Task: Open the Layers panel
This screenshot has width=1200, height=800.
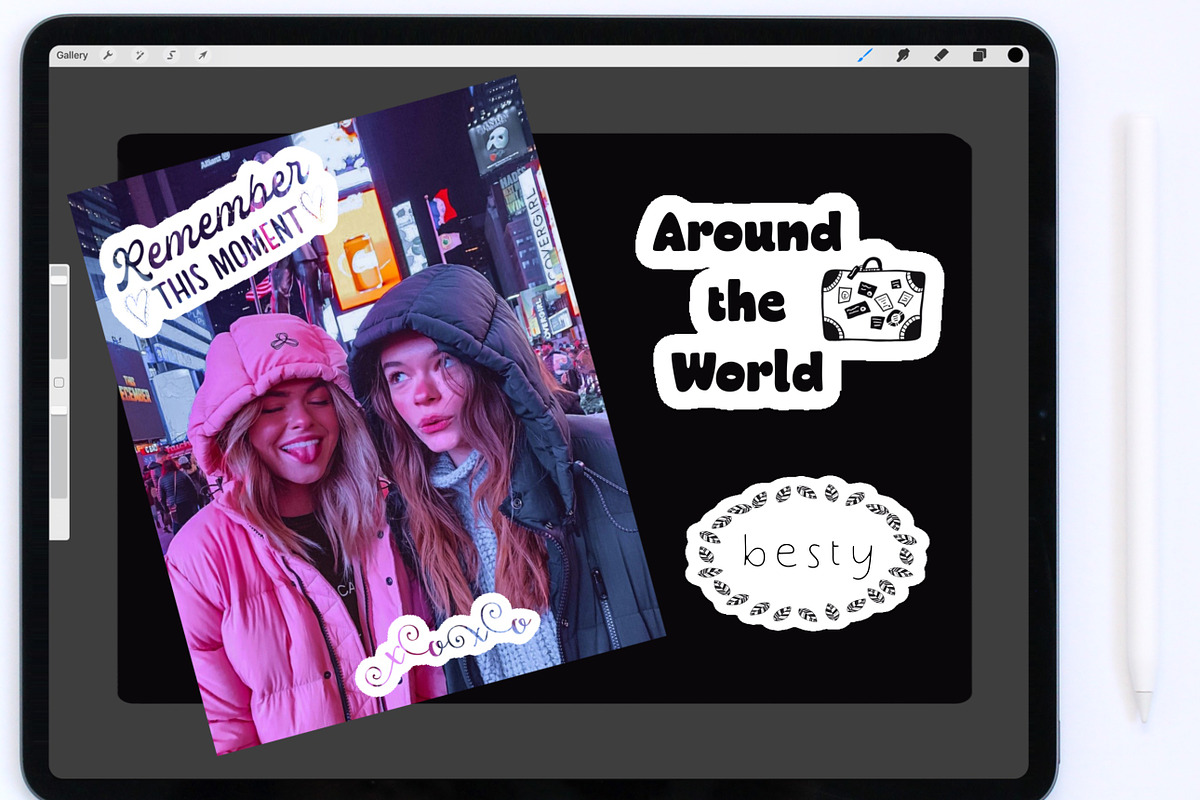Action: tap(979, 56)
